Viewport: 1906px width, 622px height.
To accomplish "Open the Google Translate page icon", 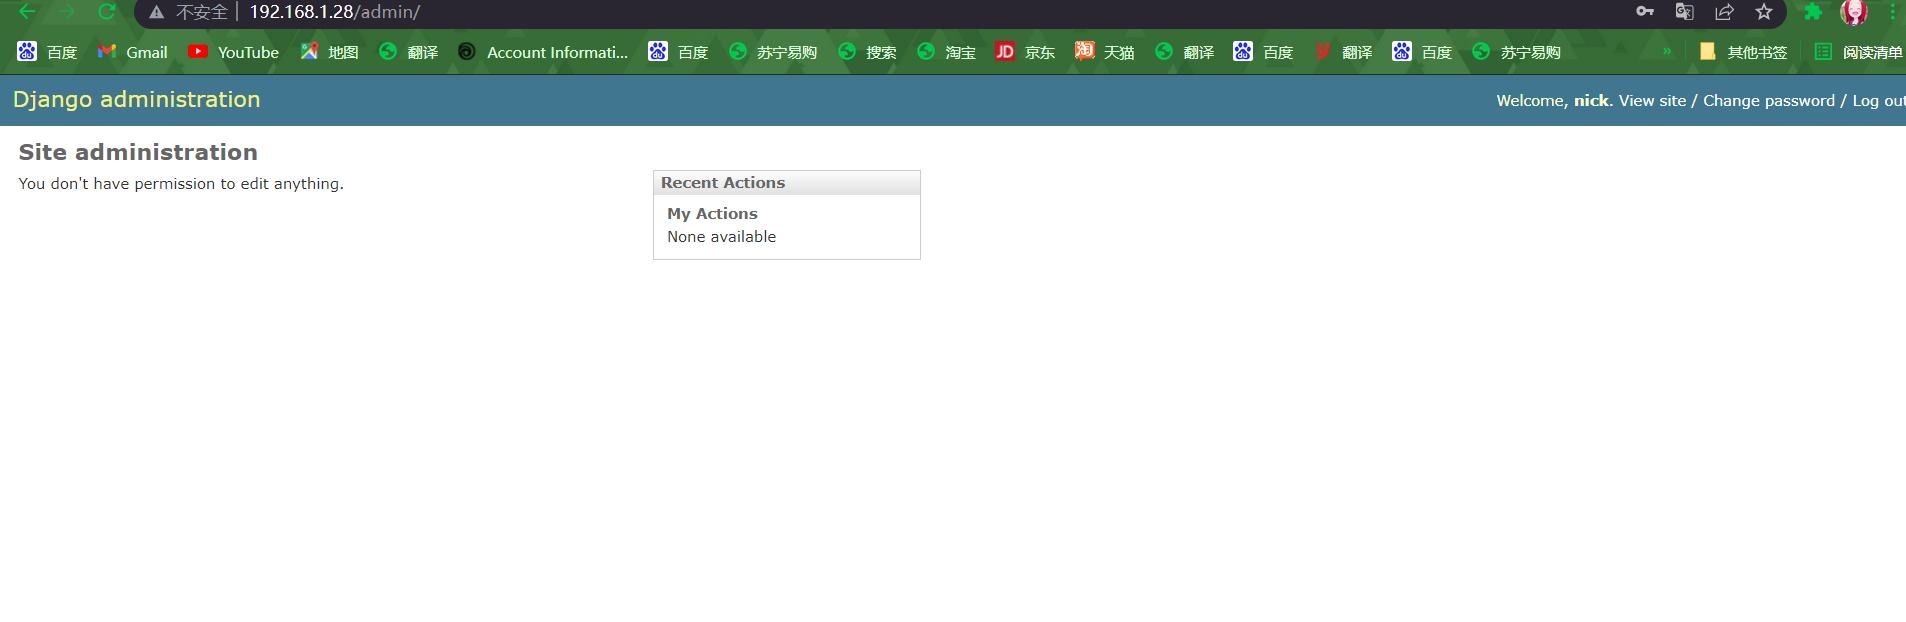I will [1684, 12].
